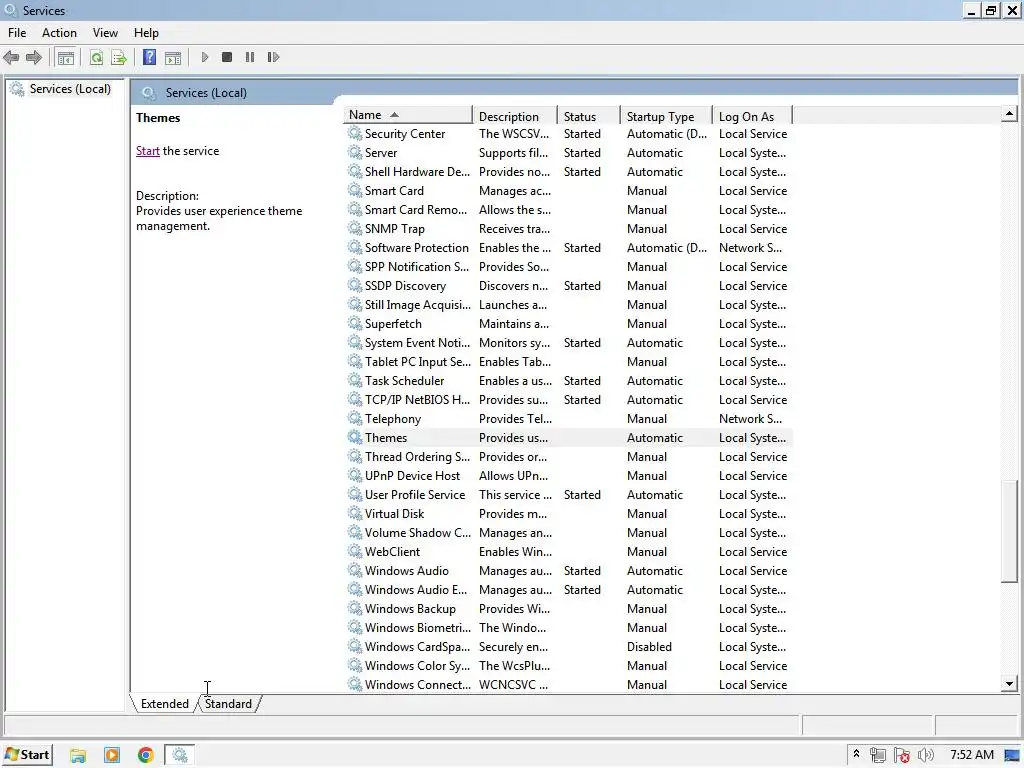Viewport: 1024px width, 768px height.
Task: Switch to the Extended tab
Action: point(165,703)
